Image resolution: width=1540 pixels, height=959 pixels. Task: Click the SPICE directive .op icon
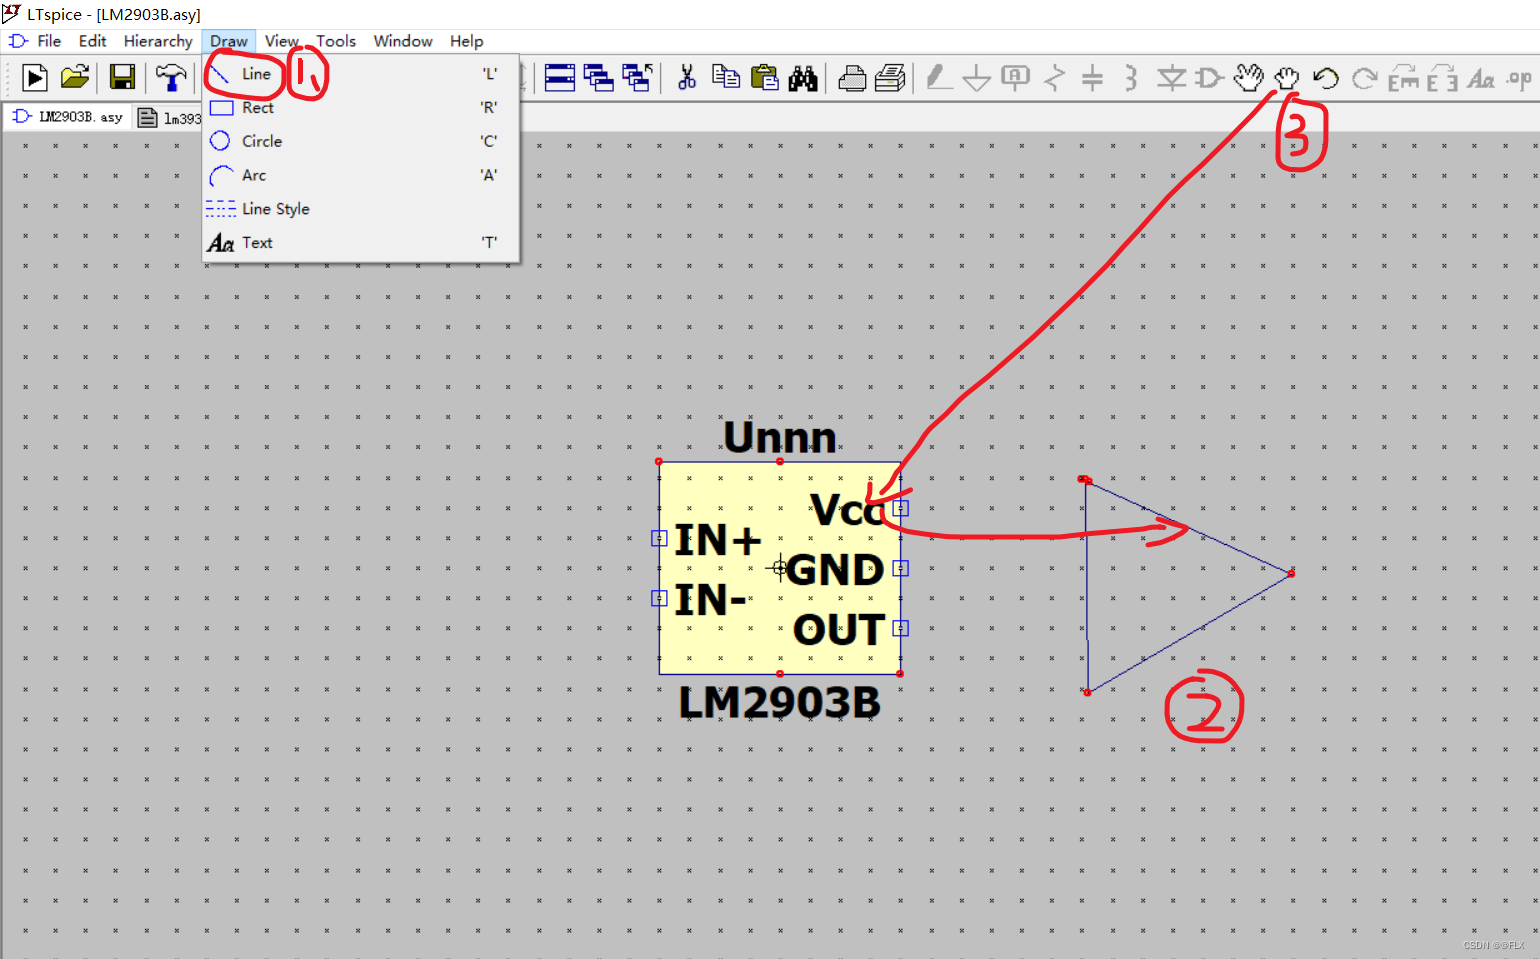pos(1520,78)
